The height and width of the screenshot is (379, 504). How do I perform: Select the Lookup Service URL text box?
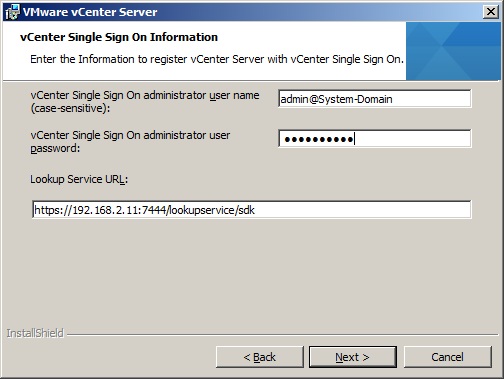(252, 210)
